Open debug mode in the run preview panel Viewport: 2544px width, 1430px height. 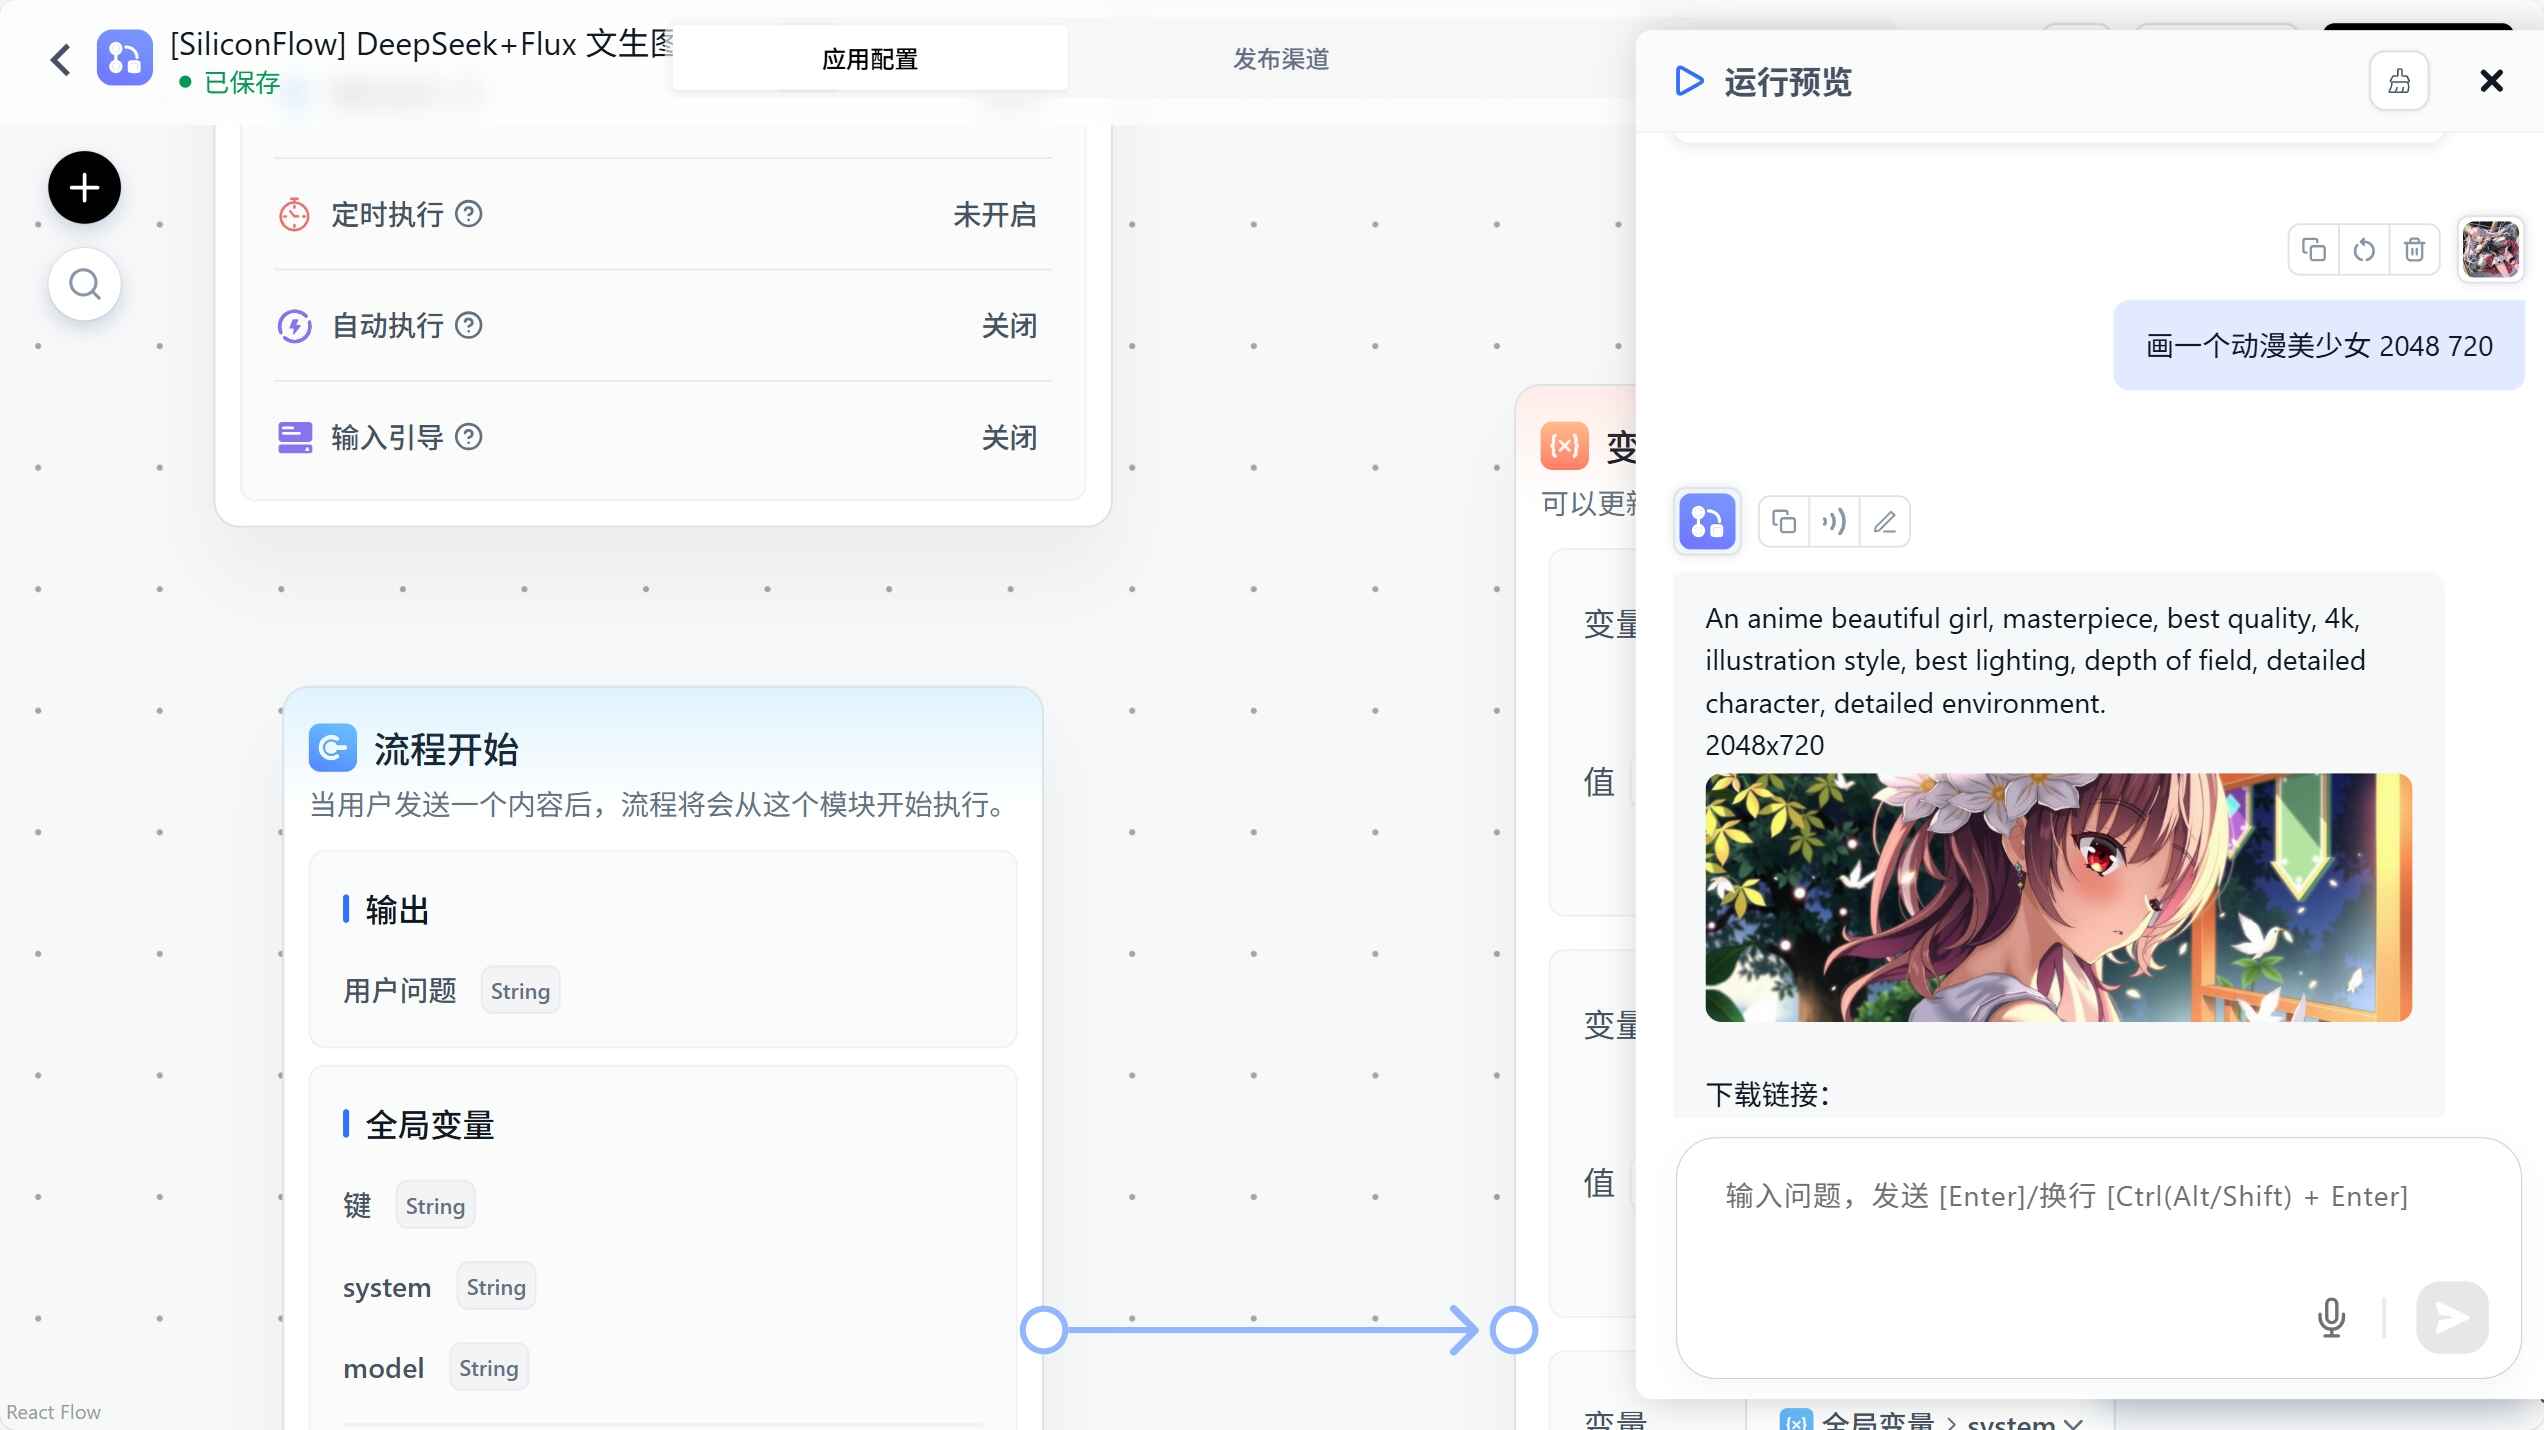point(2399,82)
